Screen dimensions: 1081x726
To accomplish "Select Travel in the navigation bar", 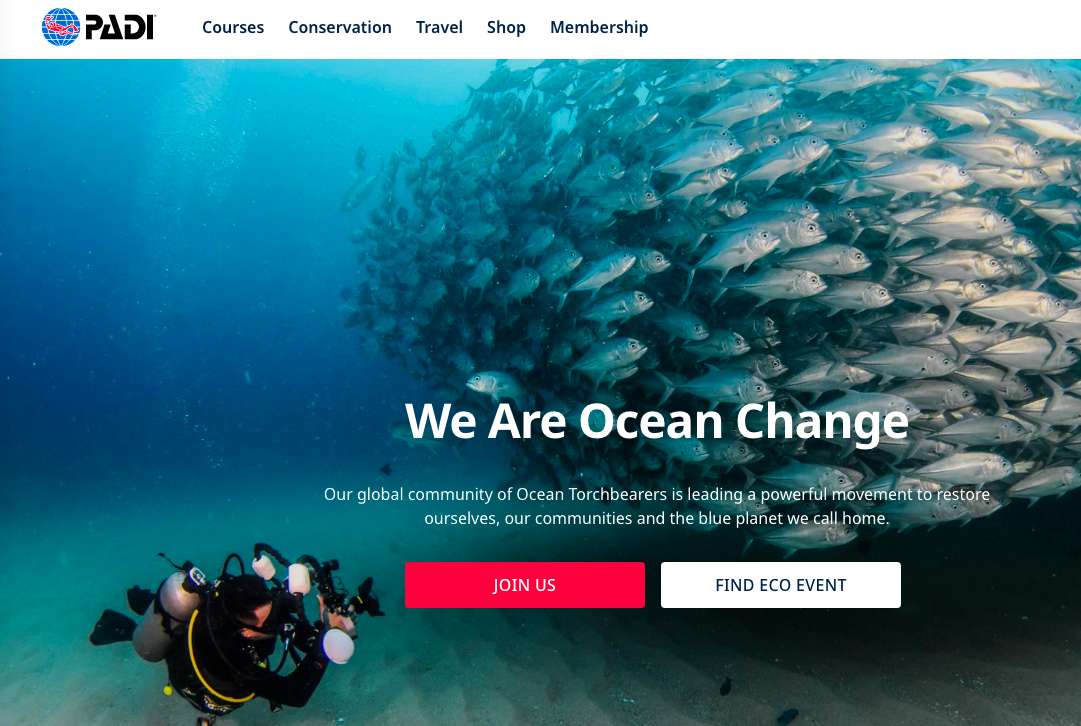I will point(439,28).
